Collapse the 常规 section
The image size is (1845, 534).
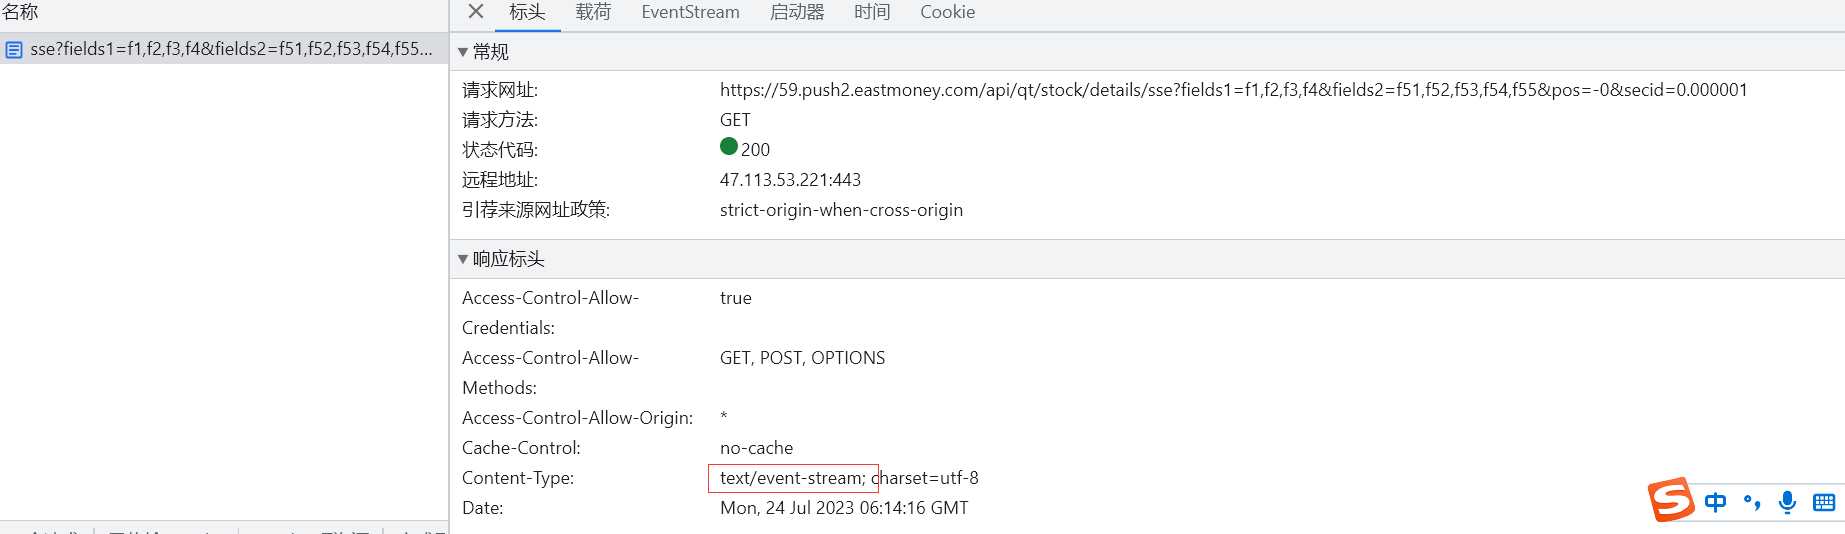tap(463, 52)
